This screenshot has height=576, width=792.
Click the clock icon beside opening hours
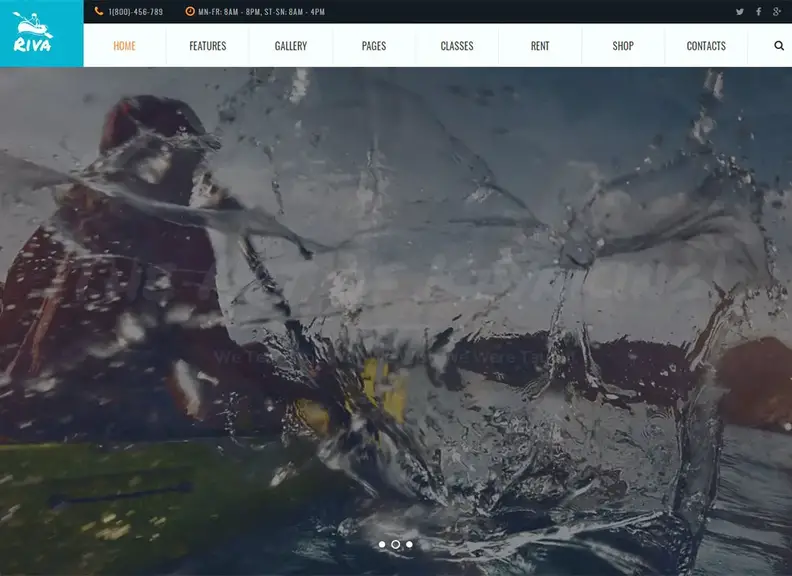click(x=190, y=12)
